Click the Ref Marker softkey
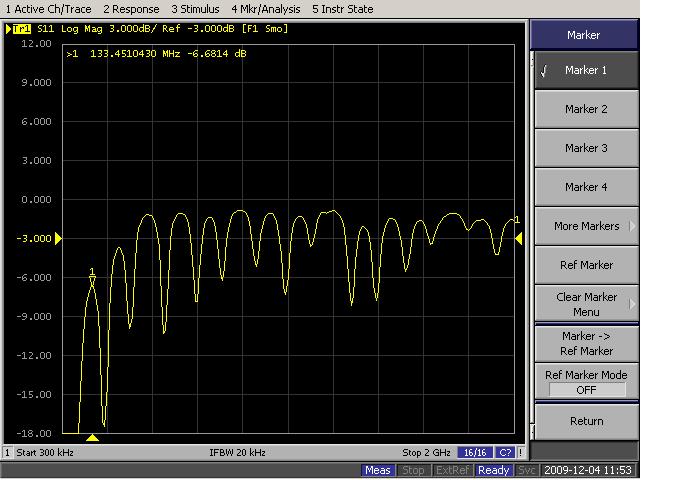685x480 pixels. (586, 265)
